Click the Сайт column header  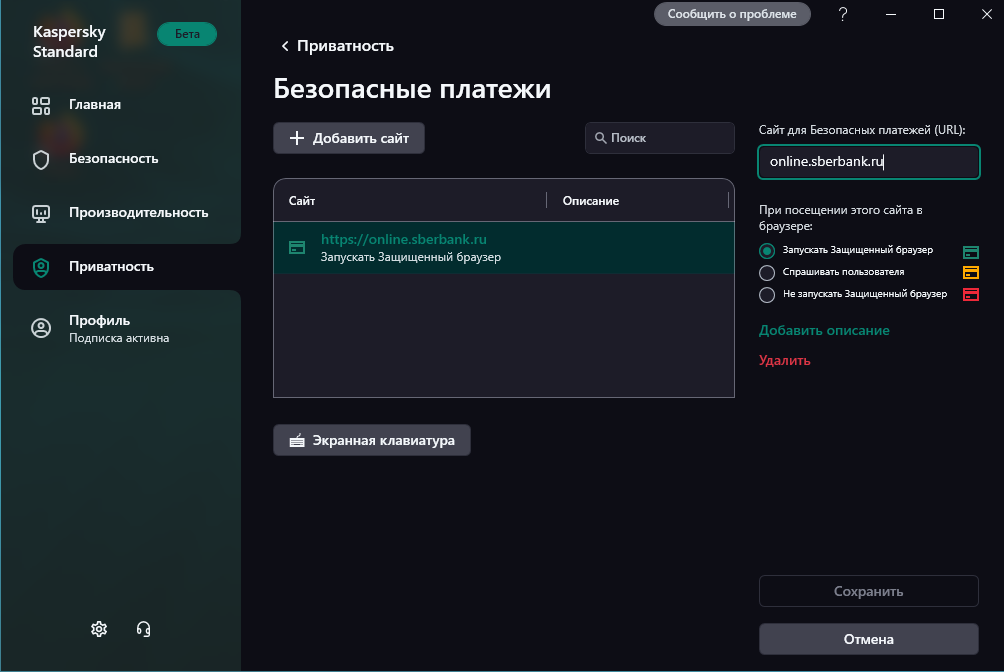[302, 201]
